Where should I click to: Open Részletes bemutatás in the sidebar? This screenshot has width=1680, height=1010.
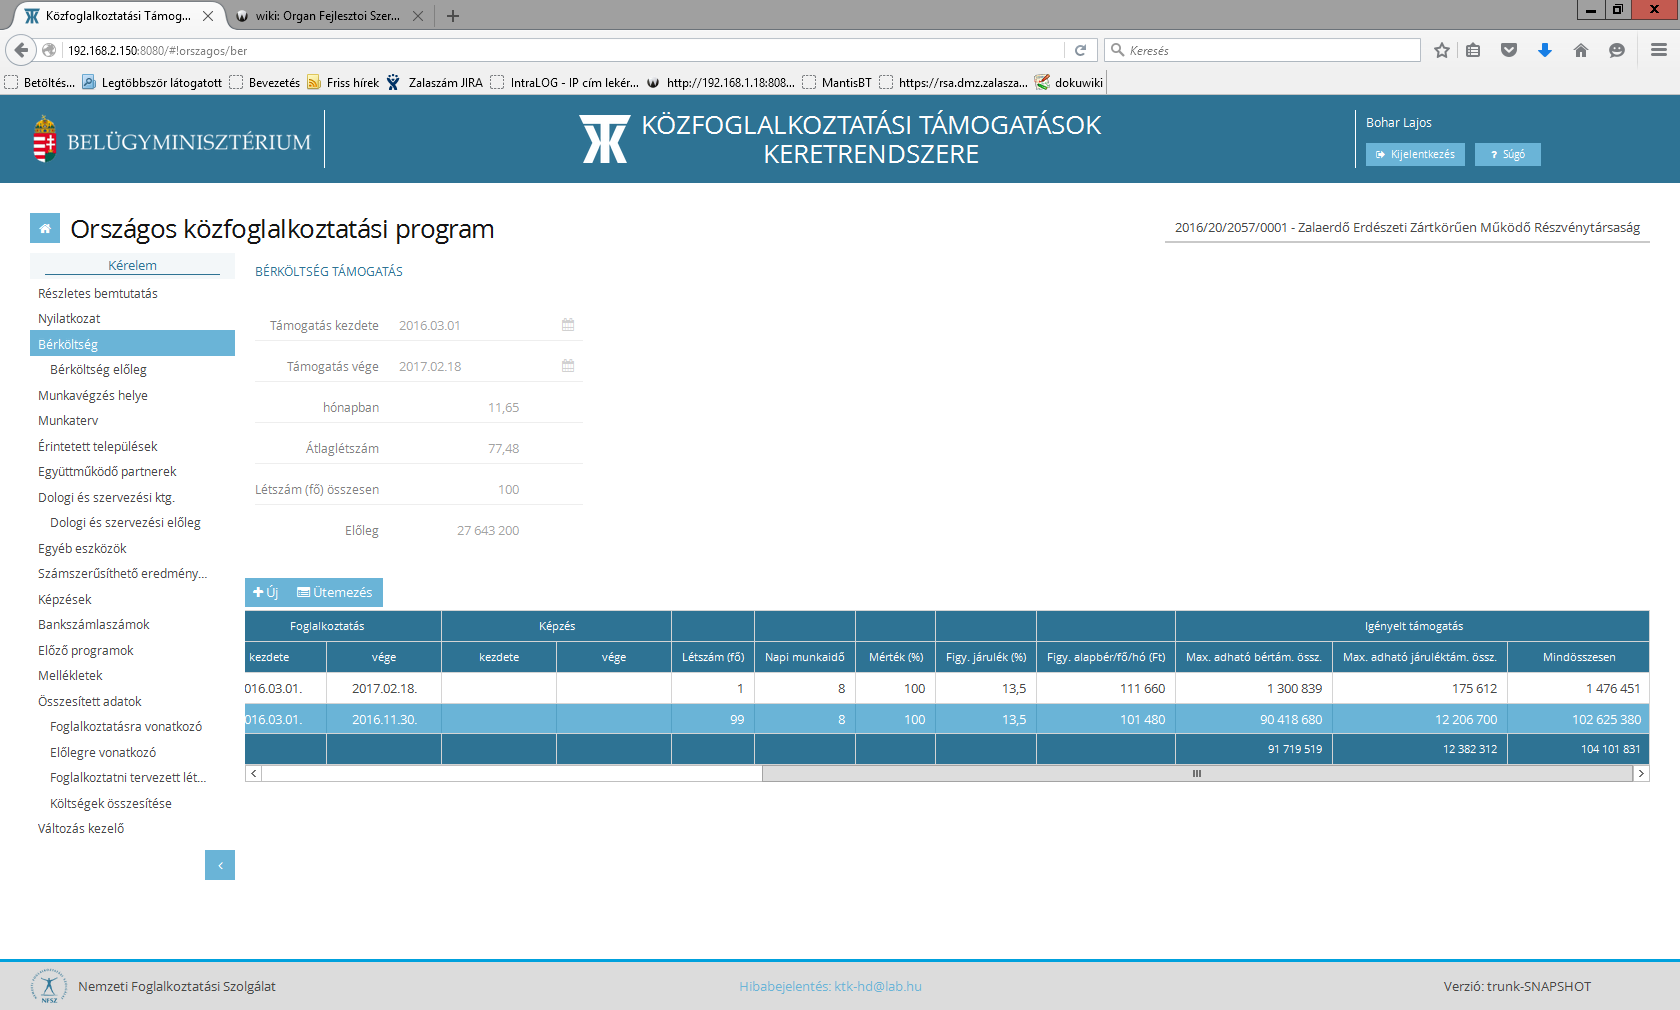tap(98, 293)
